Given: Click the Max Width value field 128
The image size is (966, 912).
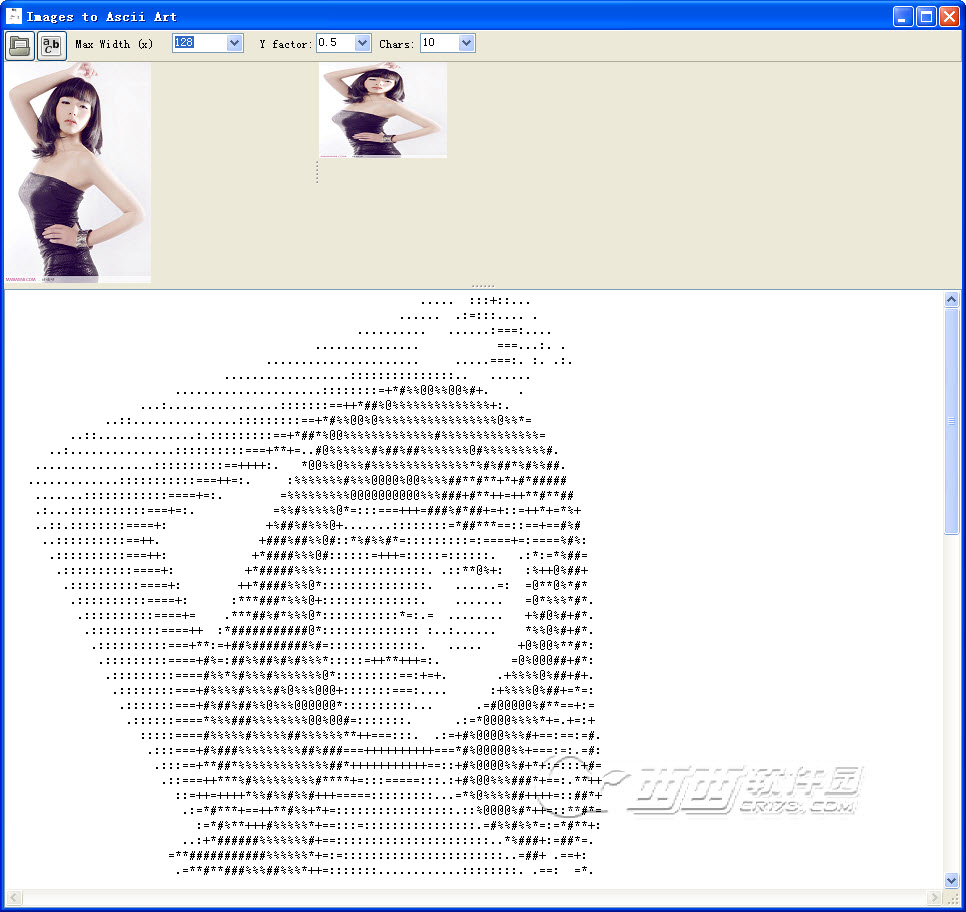Looking at the screenshot, I should click(200, 43).
